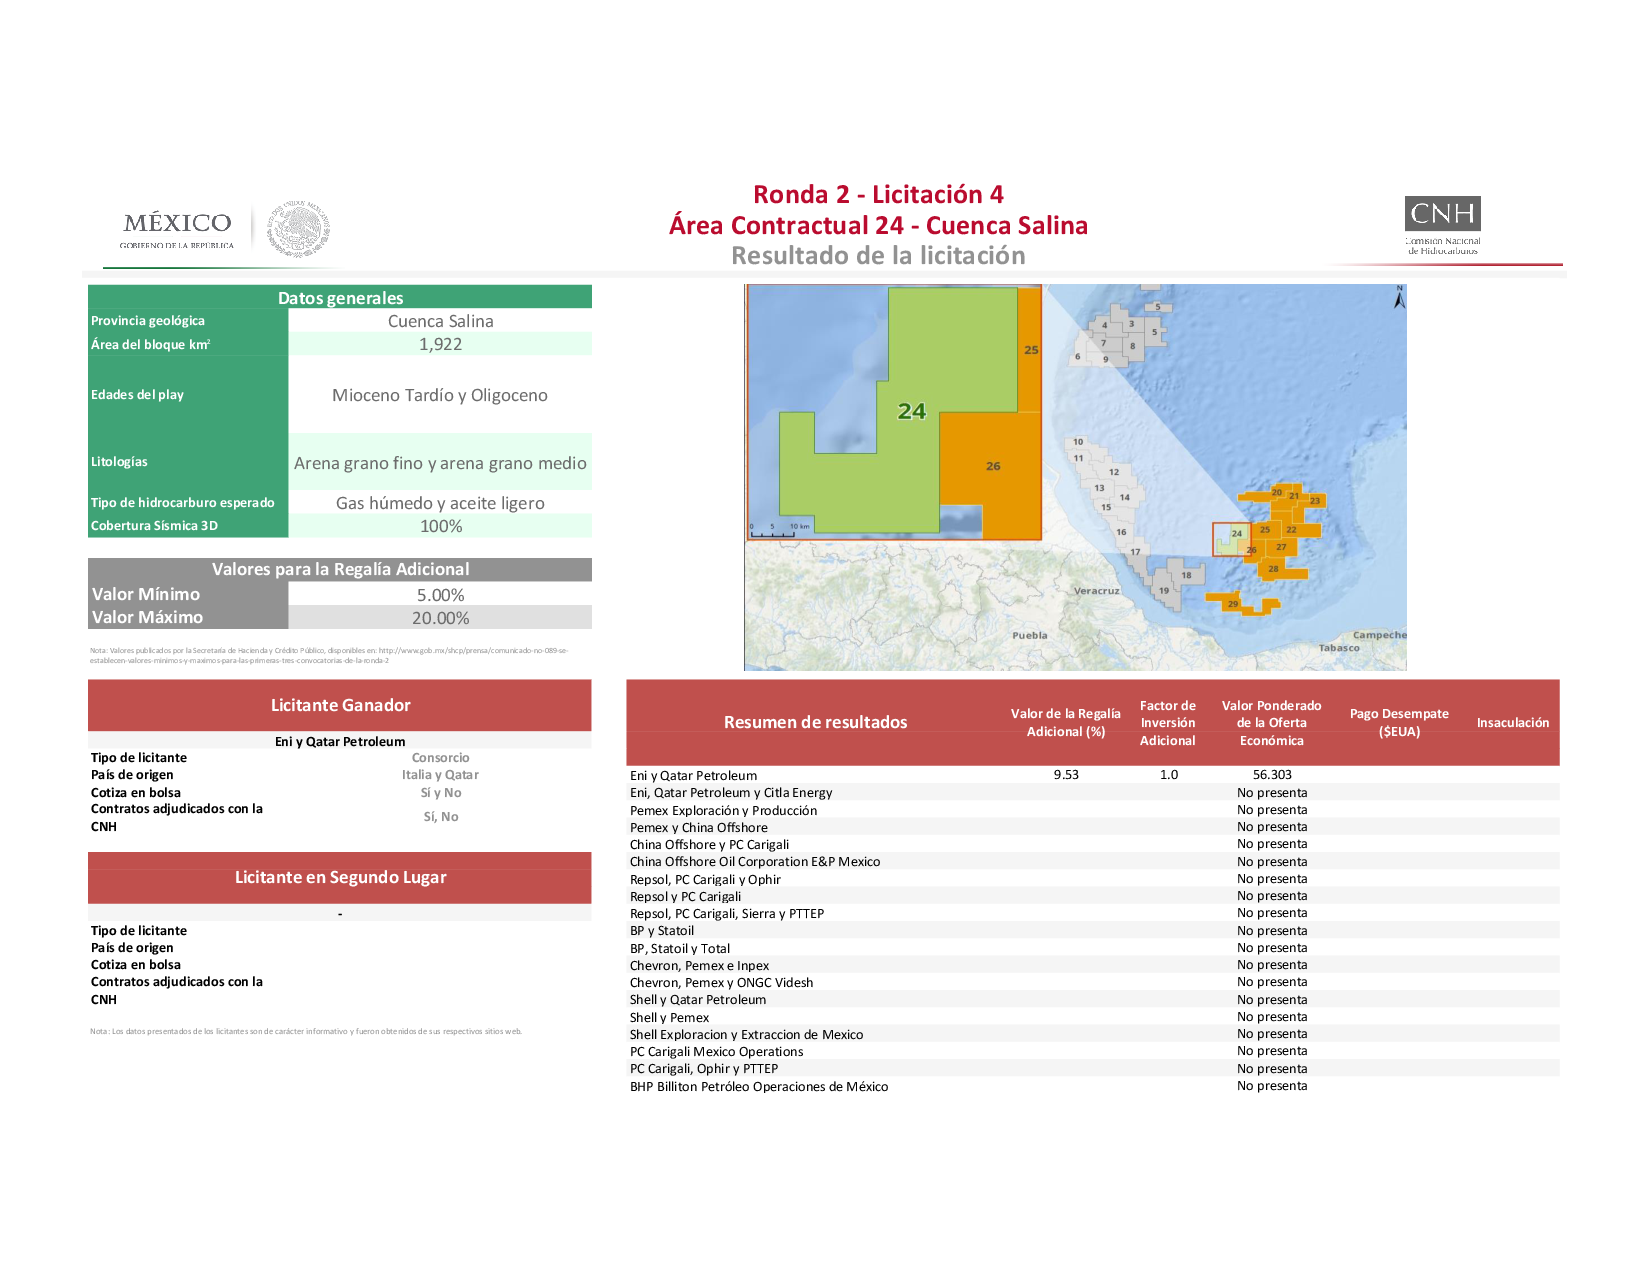The image size is (1650, 1275).
Task: Click the 'Resumen de resultados' header
Action: tap(815, 722)
